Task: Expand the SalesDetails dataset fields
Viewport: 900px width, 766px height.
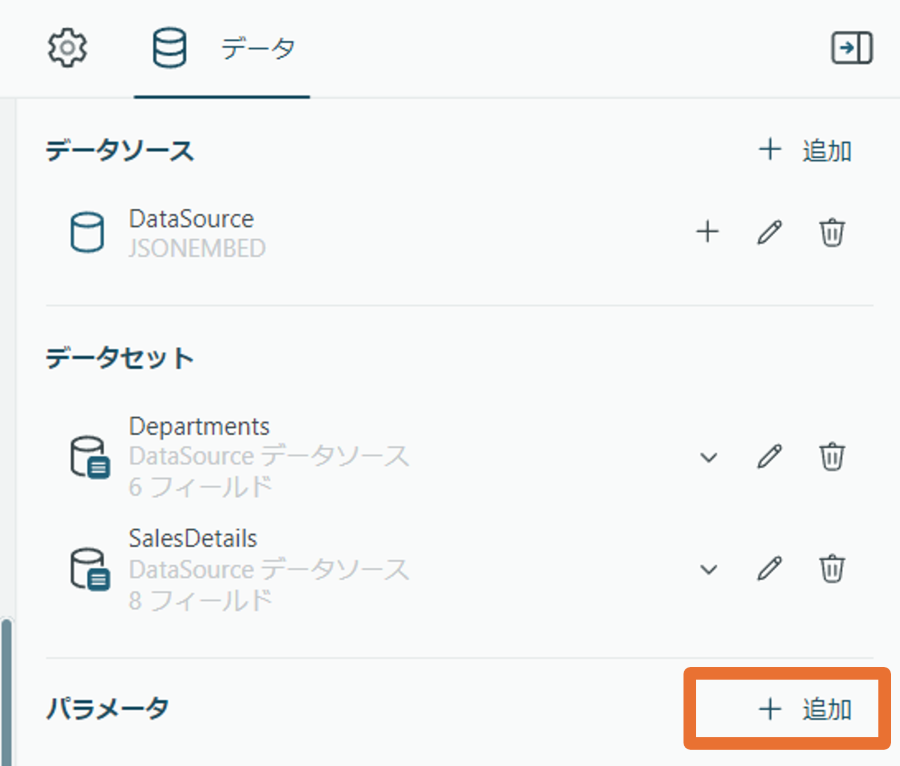Action: pyautogui.click(x=709, y=569)
